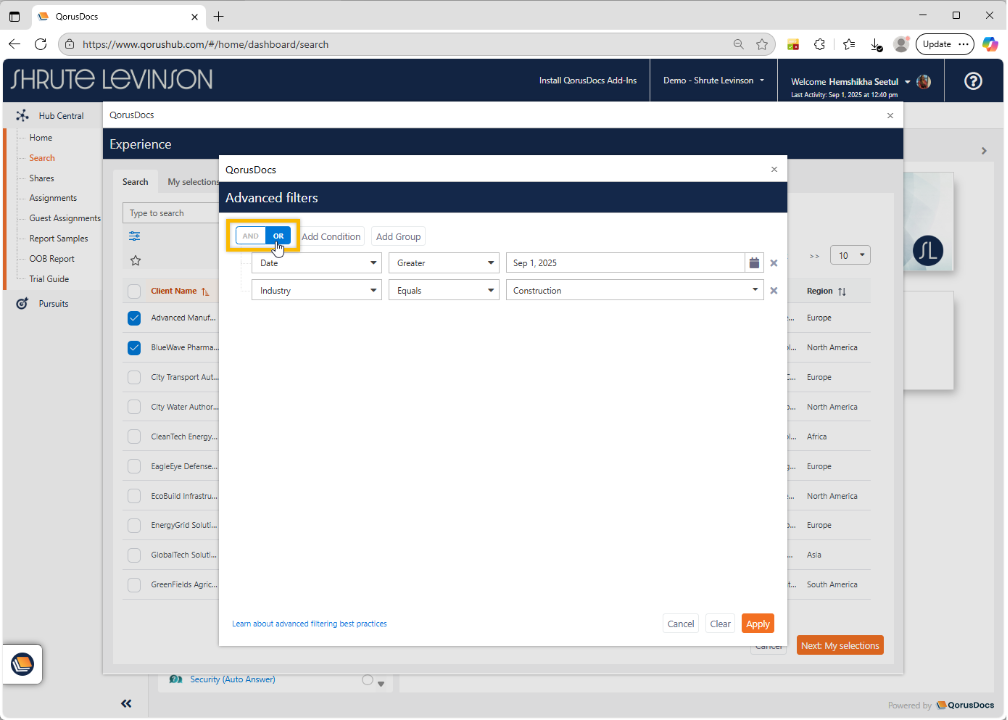Open Shares in the sidebar

(x=42, y=178)
